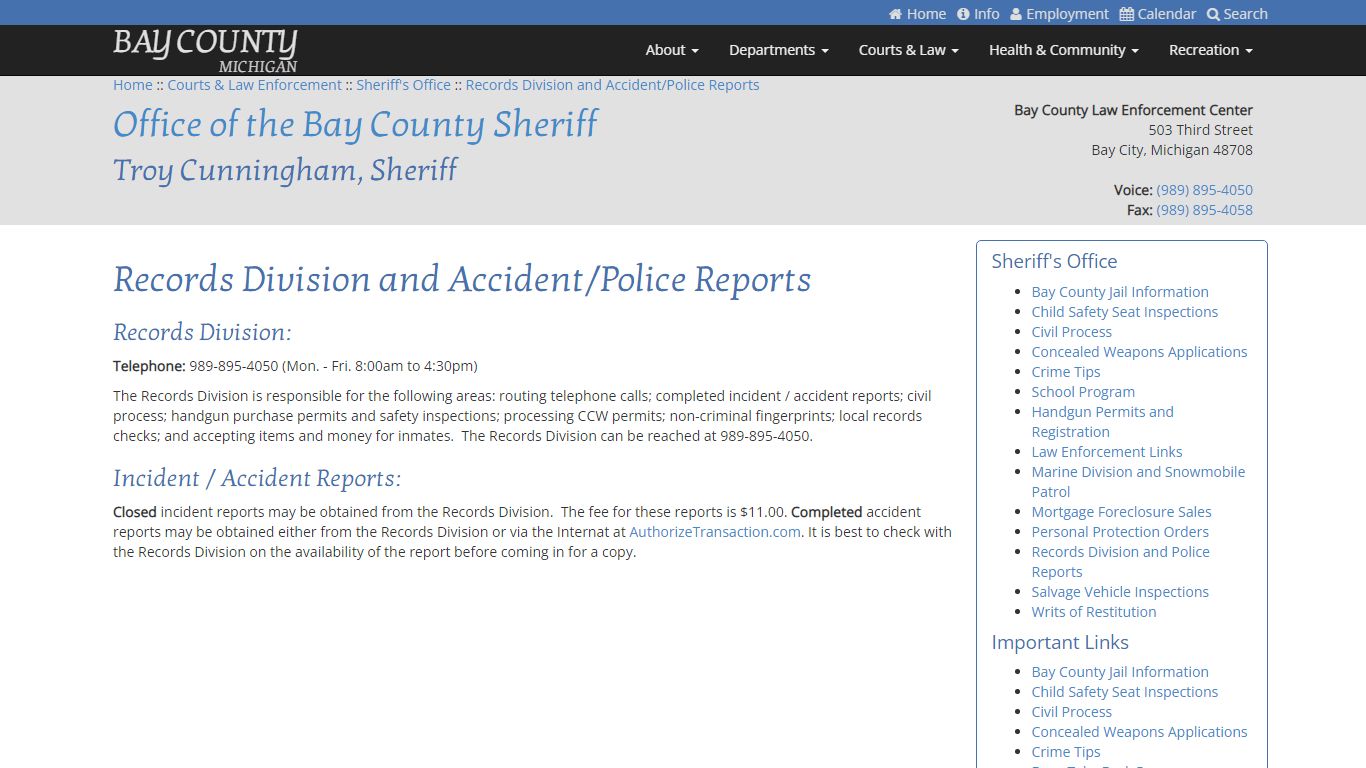The height and width of the screenshot is (768, 1366).
Task: Open the School Program link
Action: pos(1083,392)
